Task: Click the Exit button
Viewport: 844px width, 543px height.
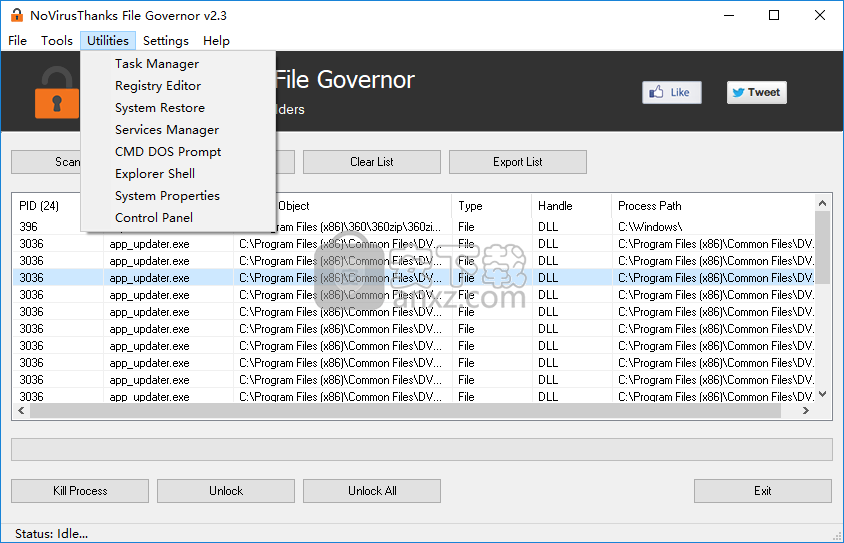Action: [x=763, y=491]
